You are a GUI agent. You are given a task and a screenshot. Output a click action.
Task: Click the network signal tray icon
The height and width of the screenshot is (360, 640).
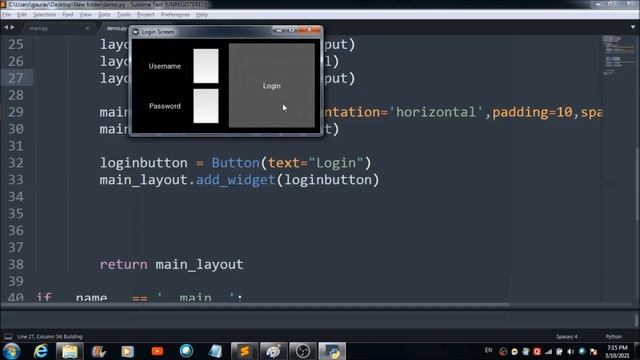[x=548, y=351]
